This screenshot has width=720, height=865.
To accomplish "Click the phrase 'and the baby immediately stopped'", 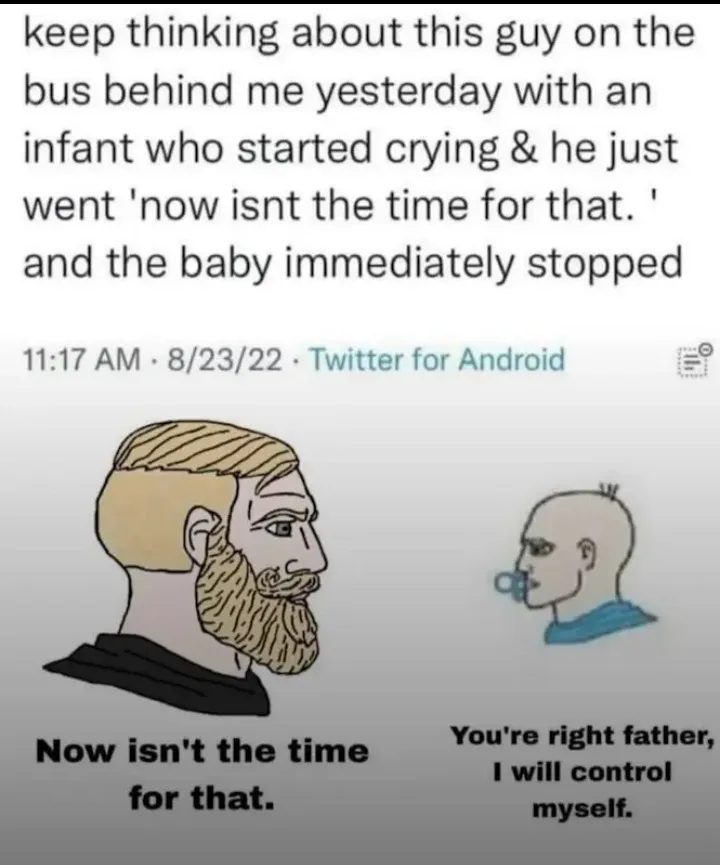I will (x=353, y=264).
